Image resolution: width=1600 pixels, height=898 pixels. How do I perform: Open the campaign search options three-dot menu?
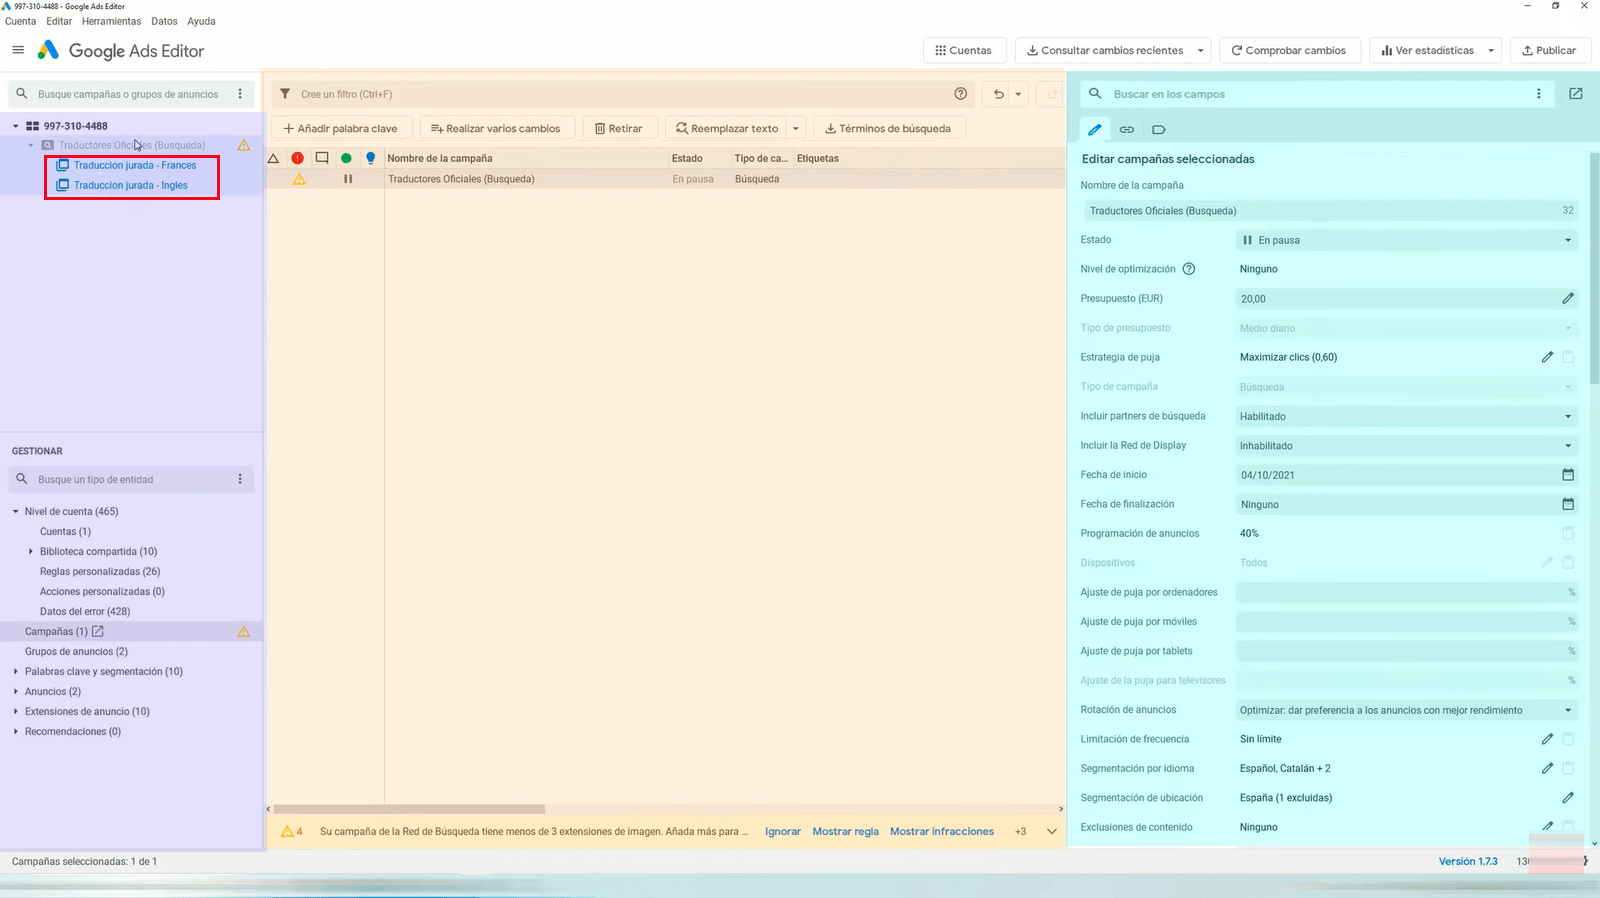[240, 94]
